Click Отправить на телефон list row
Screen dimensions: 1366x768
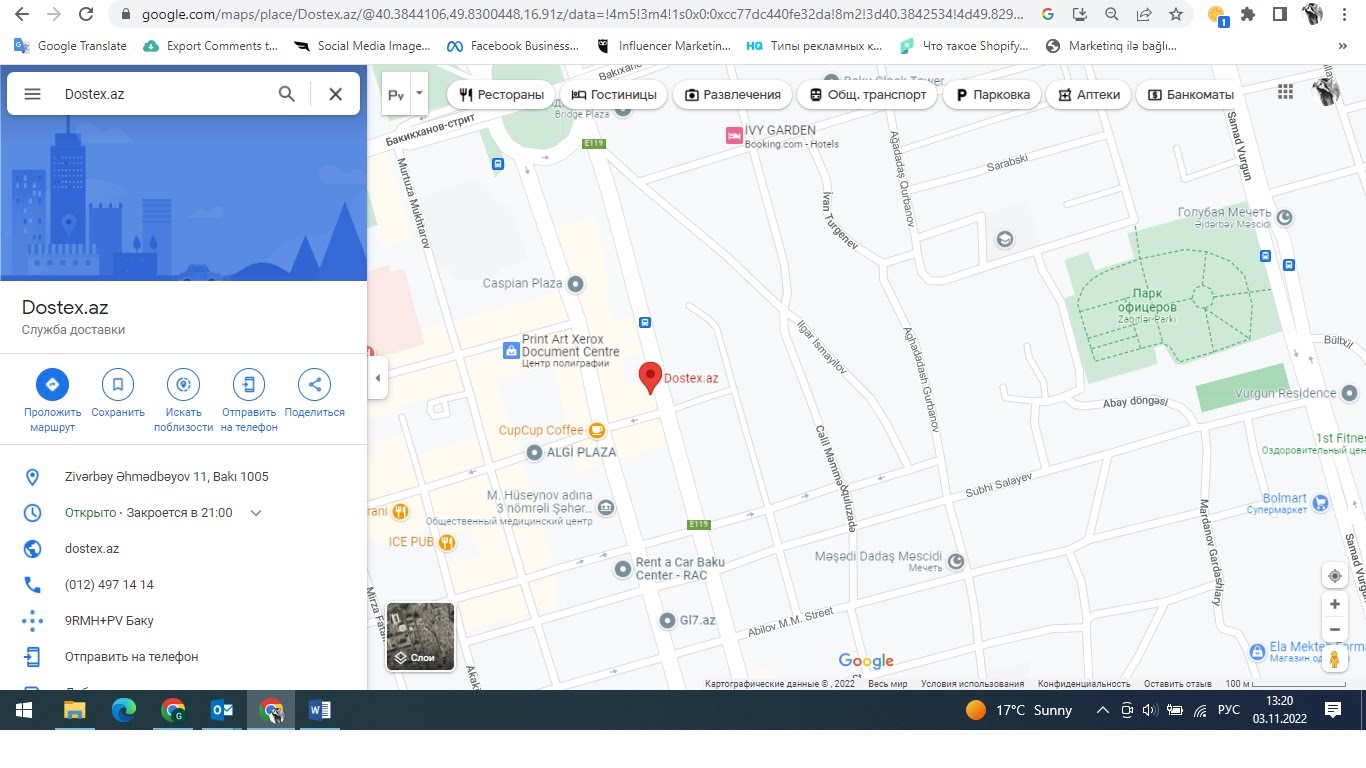183,657
